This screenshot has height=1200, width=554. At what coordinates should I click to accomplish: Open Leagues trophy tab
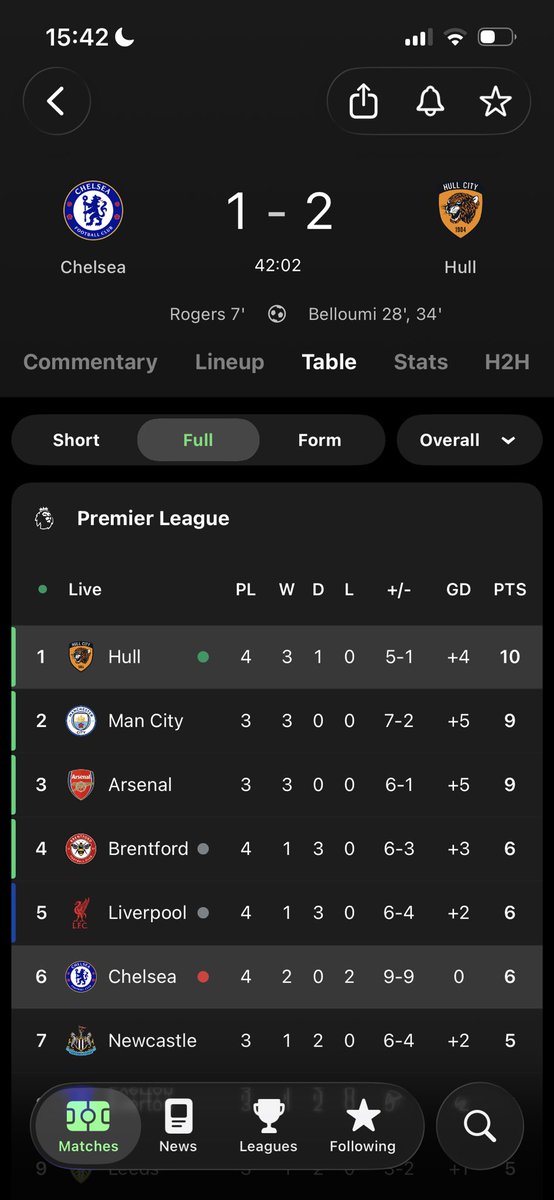268,1126
